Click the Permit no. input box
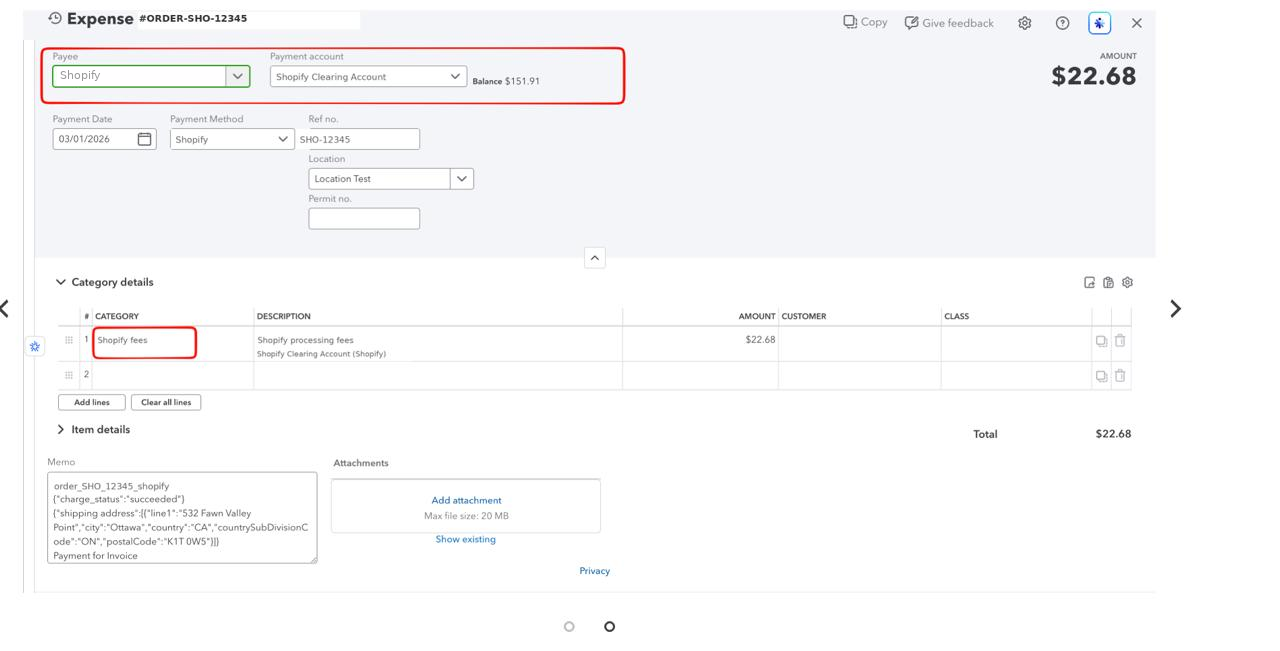1280x651 pixels. (x=364, y=218)
